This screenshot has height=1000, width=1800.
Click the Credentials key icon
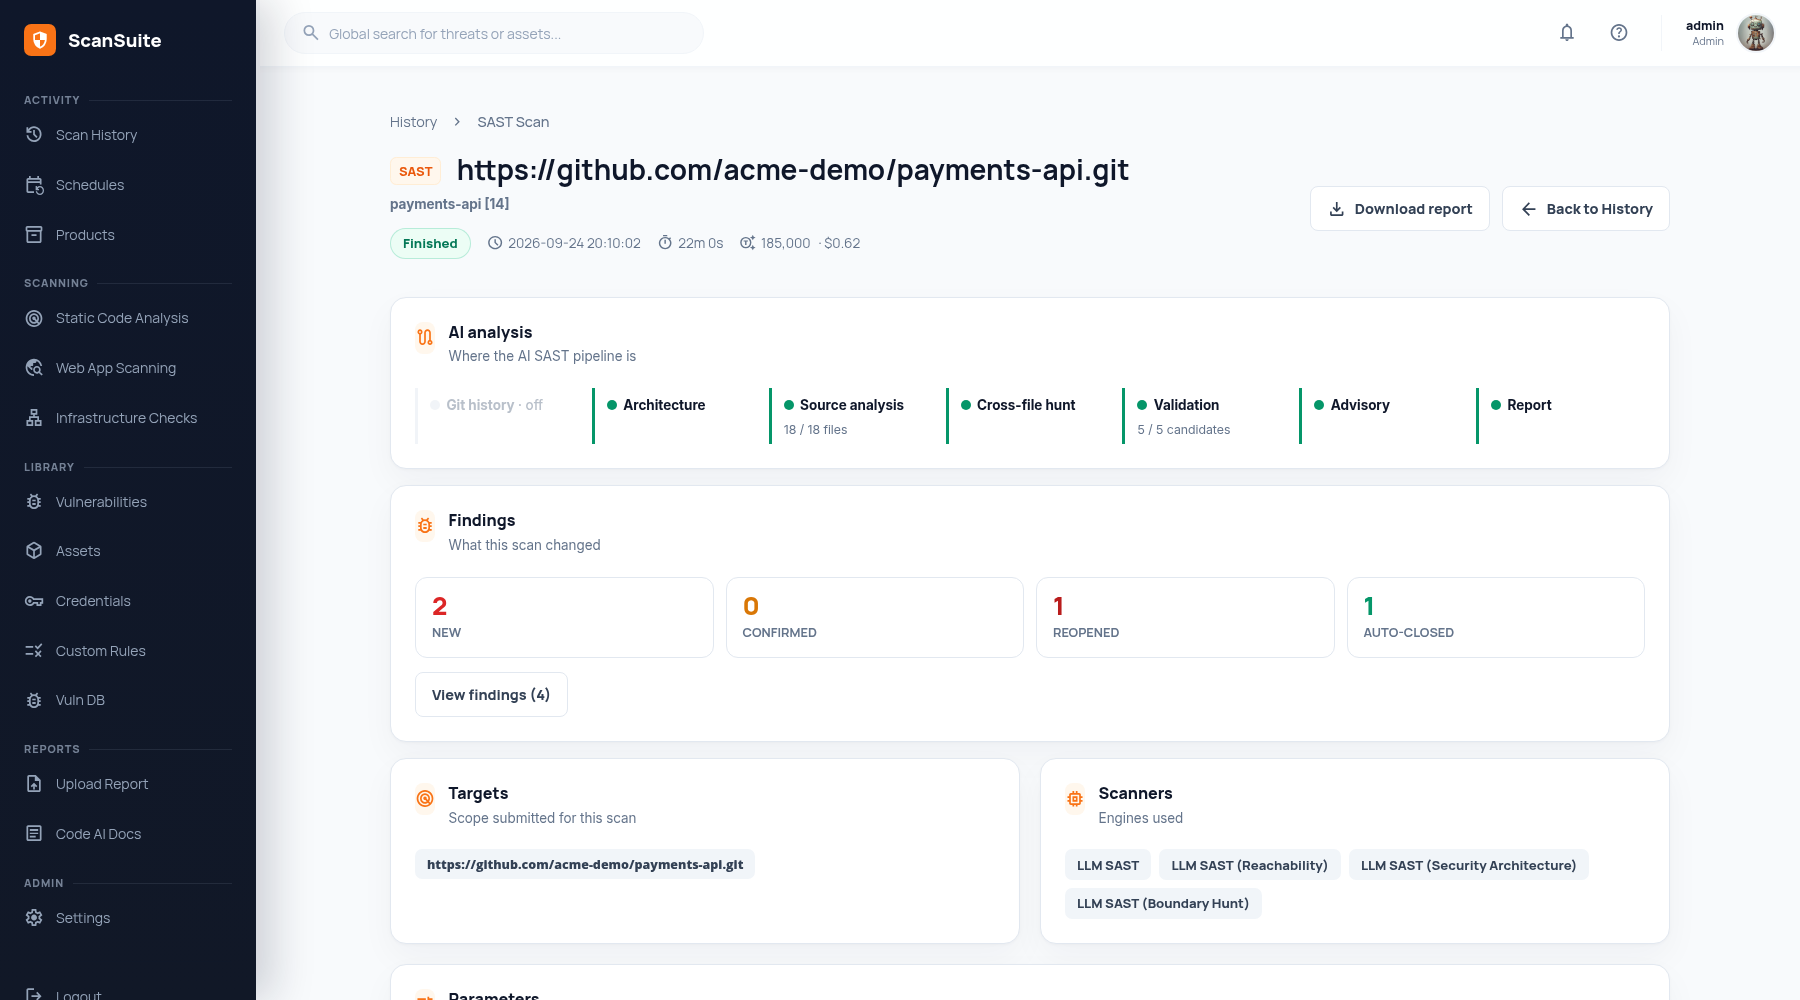pyautogui.click(x=34, y=601)
